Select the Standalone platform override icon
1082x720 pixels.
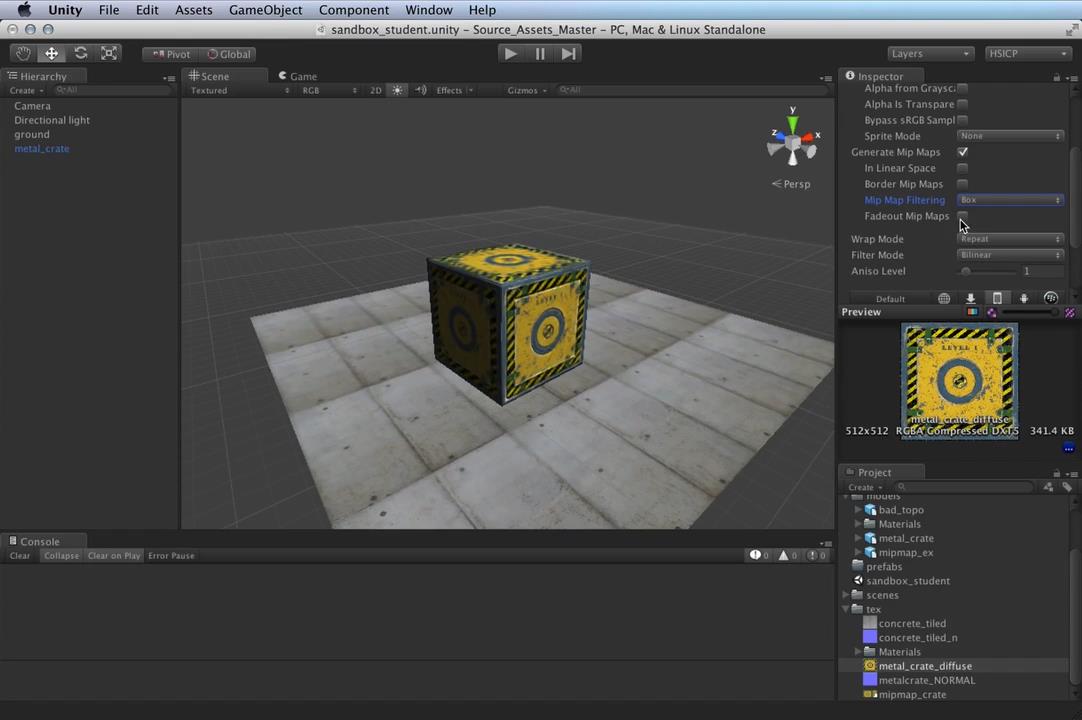pyautogui.click(x=970, y=298)
